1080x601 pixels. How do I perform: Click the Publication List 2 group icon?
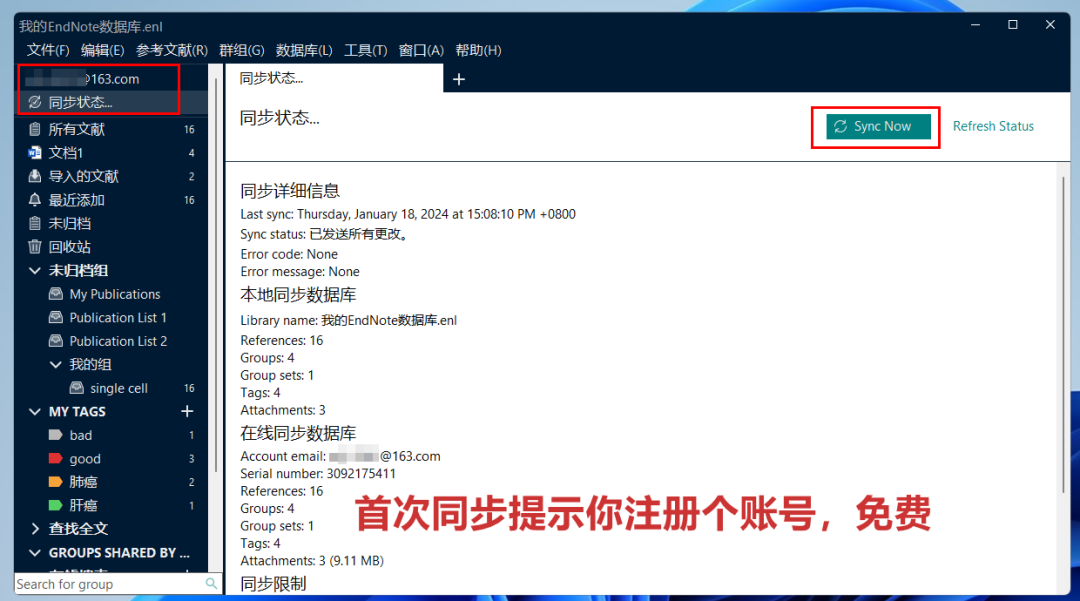pyautogui.click(x=56, y=341)
